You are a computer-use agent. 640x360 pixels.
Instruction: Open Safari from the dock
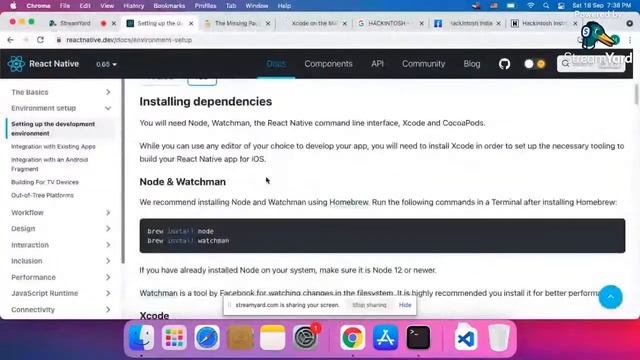pos(207,338)
